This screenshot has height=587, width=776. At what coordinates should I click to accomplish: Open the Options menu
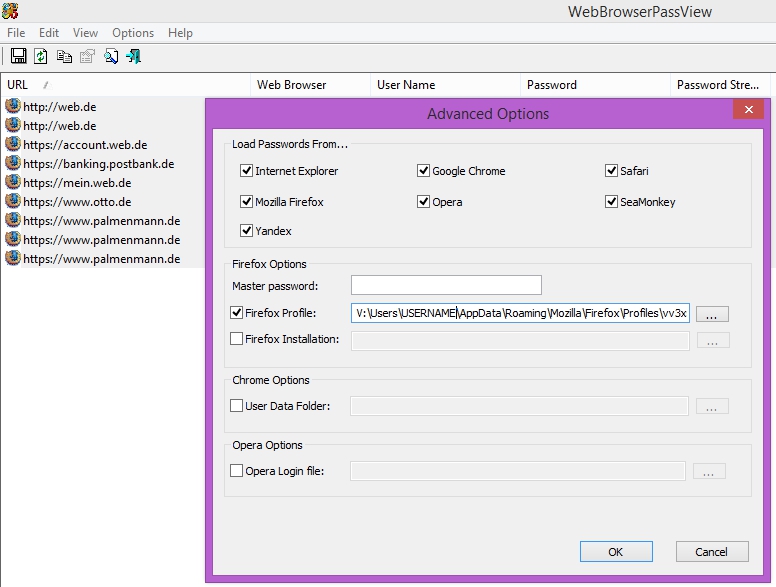click(x=133, y=33)
